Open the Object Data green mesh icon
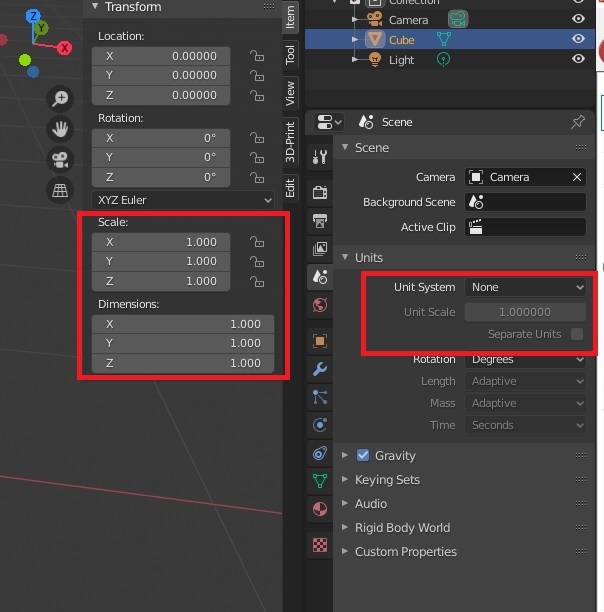 pos(320,480)
